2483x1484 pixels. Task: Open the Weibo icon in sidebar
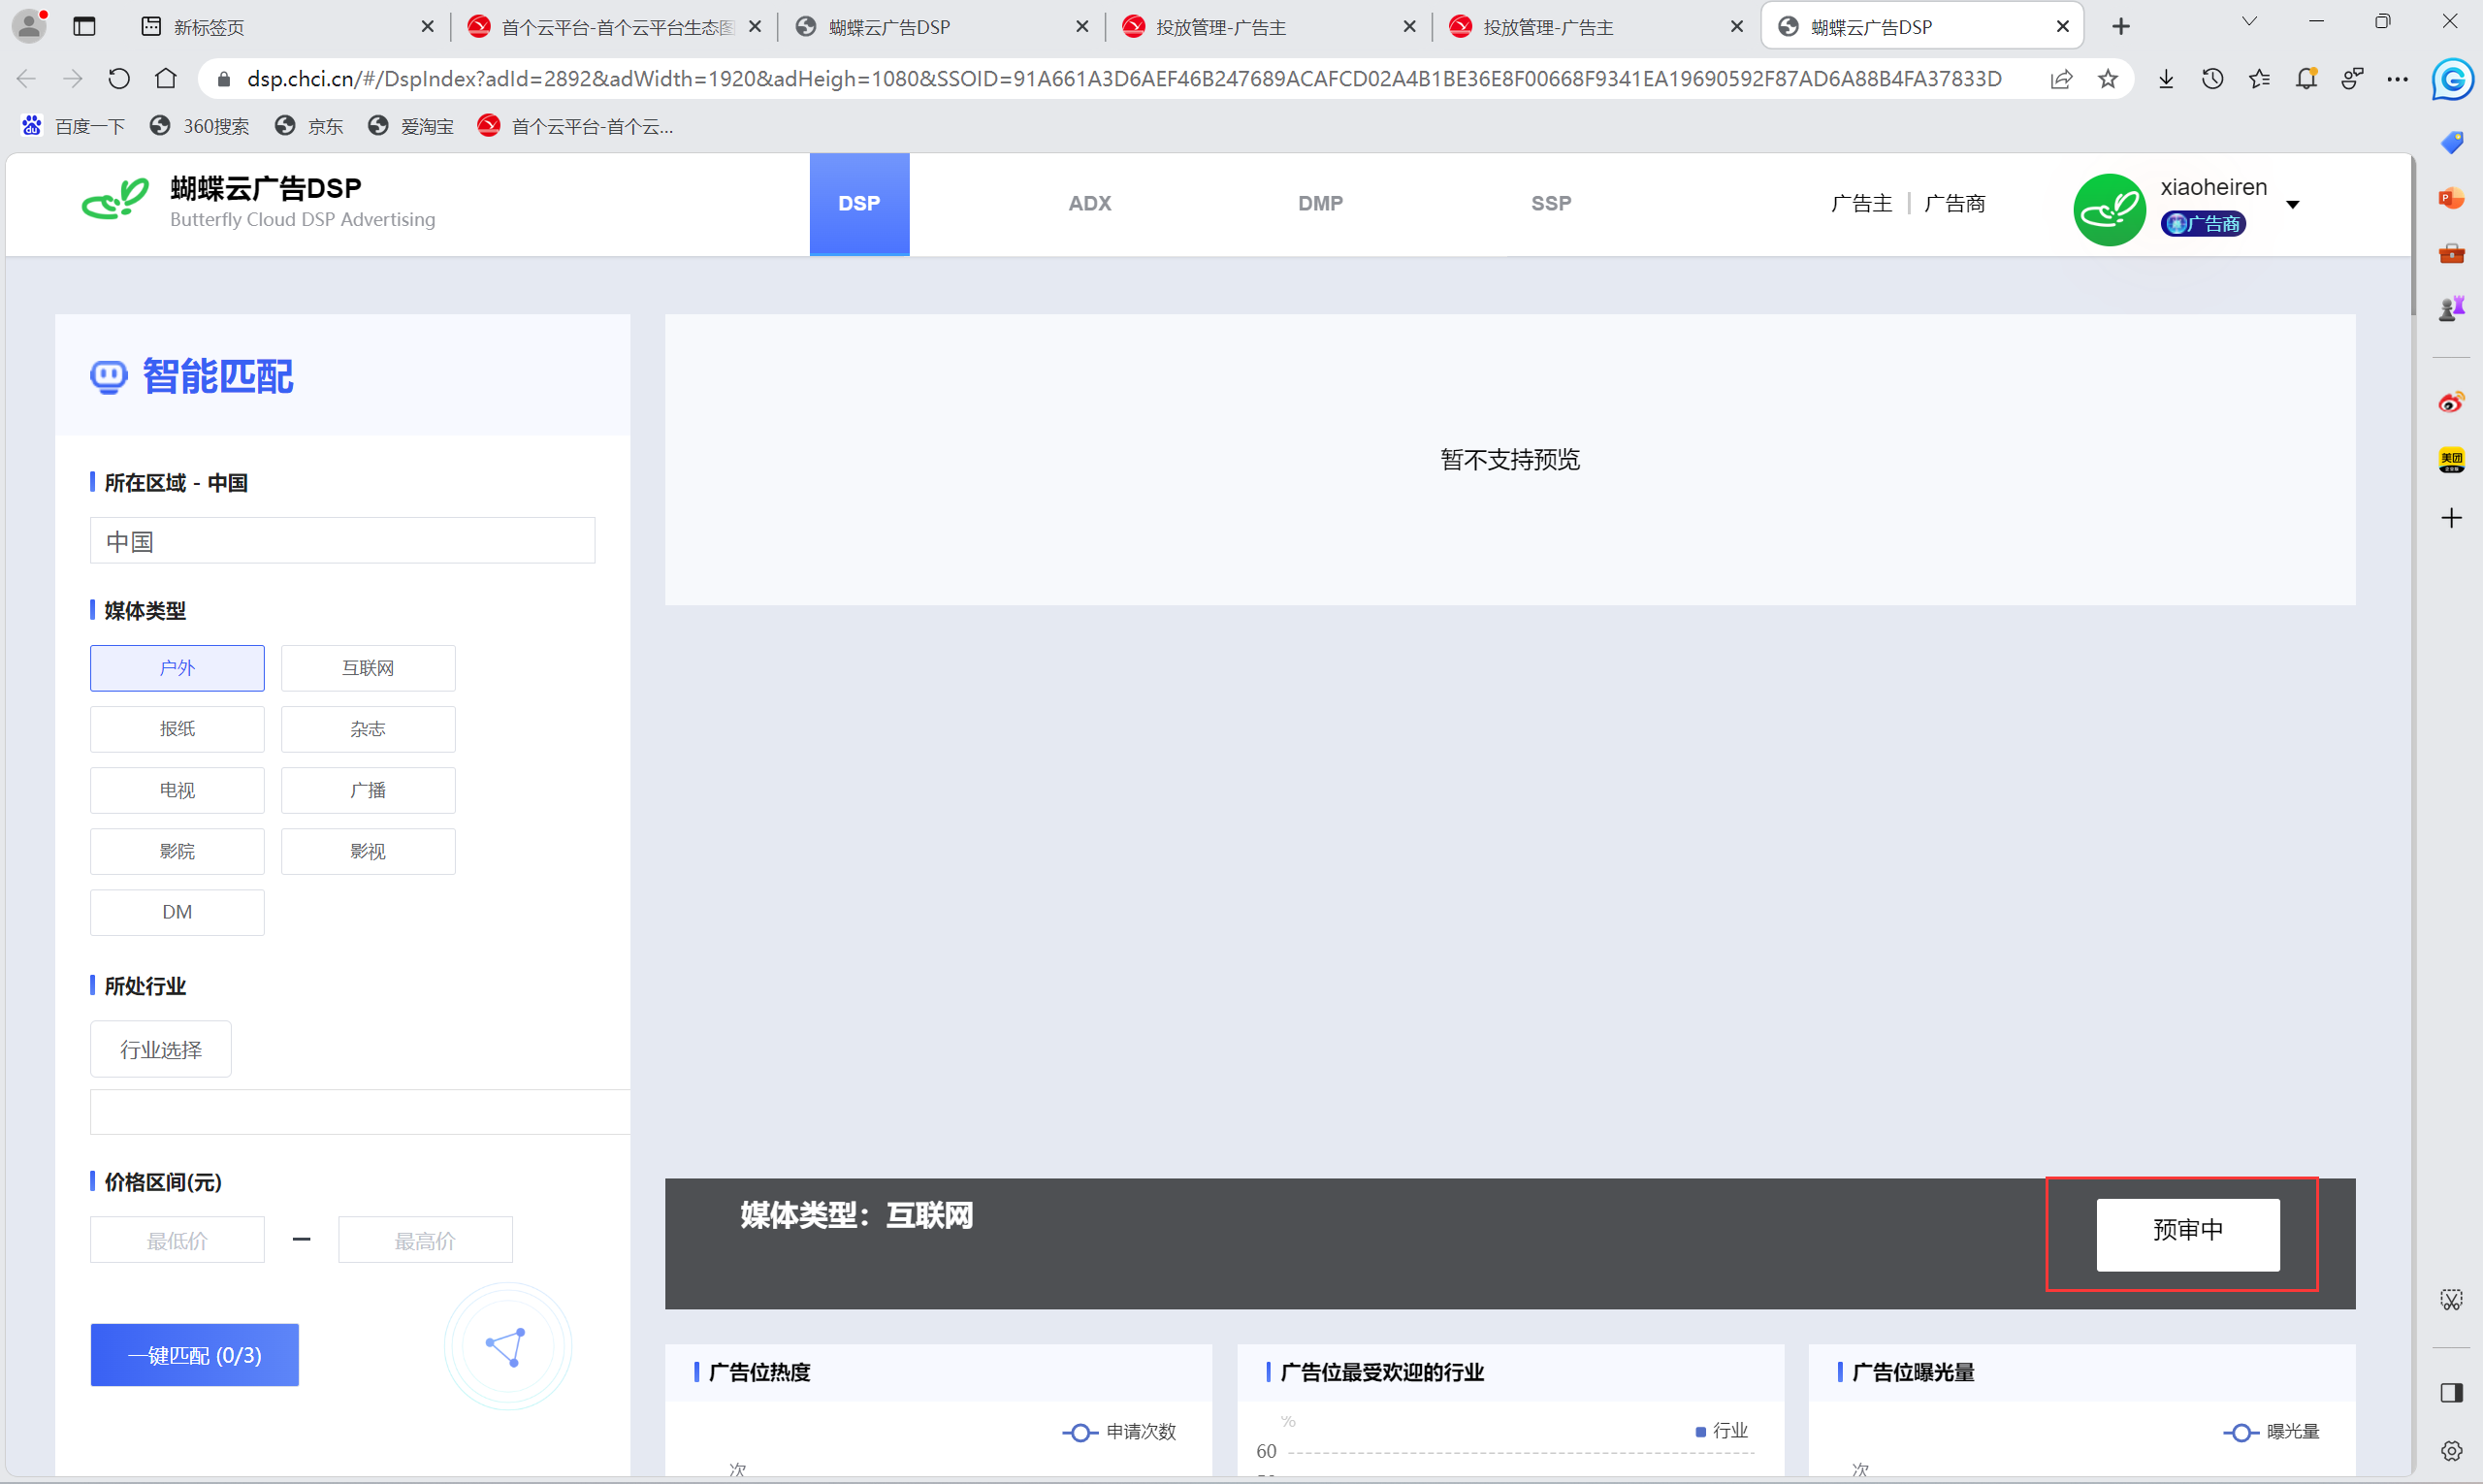2450,402
